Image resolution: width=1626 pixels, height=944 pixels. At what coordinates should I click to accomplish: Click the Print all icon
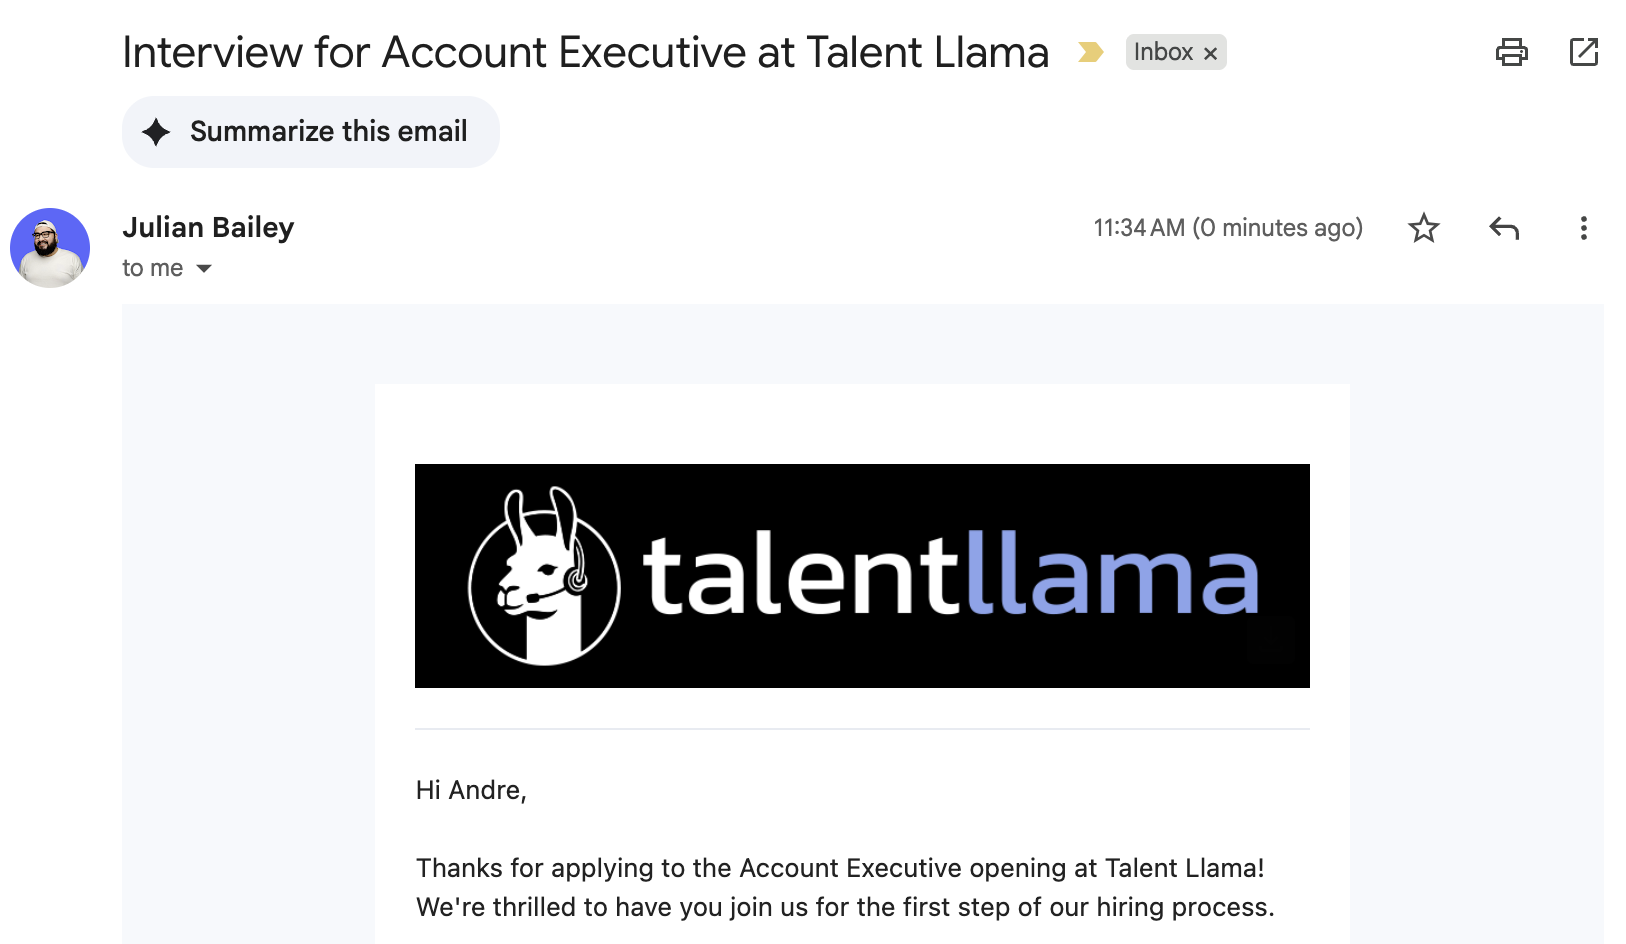tap(1511, 52)
